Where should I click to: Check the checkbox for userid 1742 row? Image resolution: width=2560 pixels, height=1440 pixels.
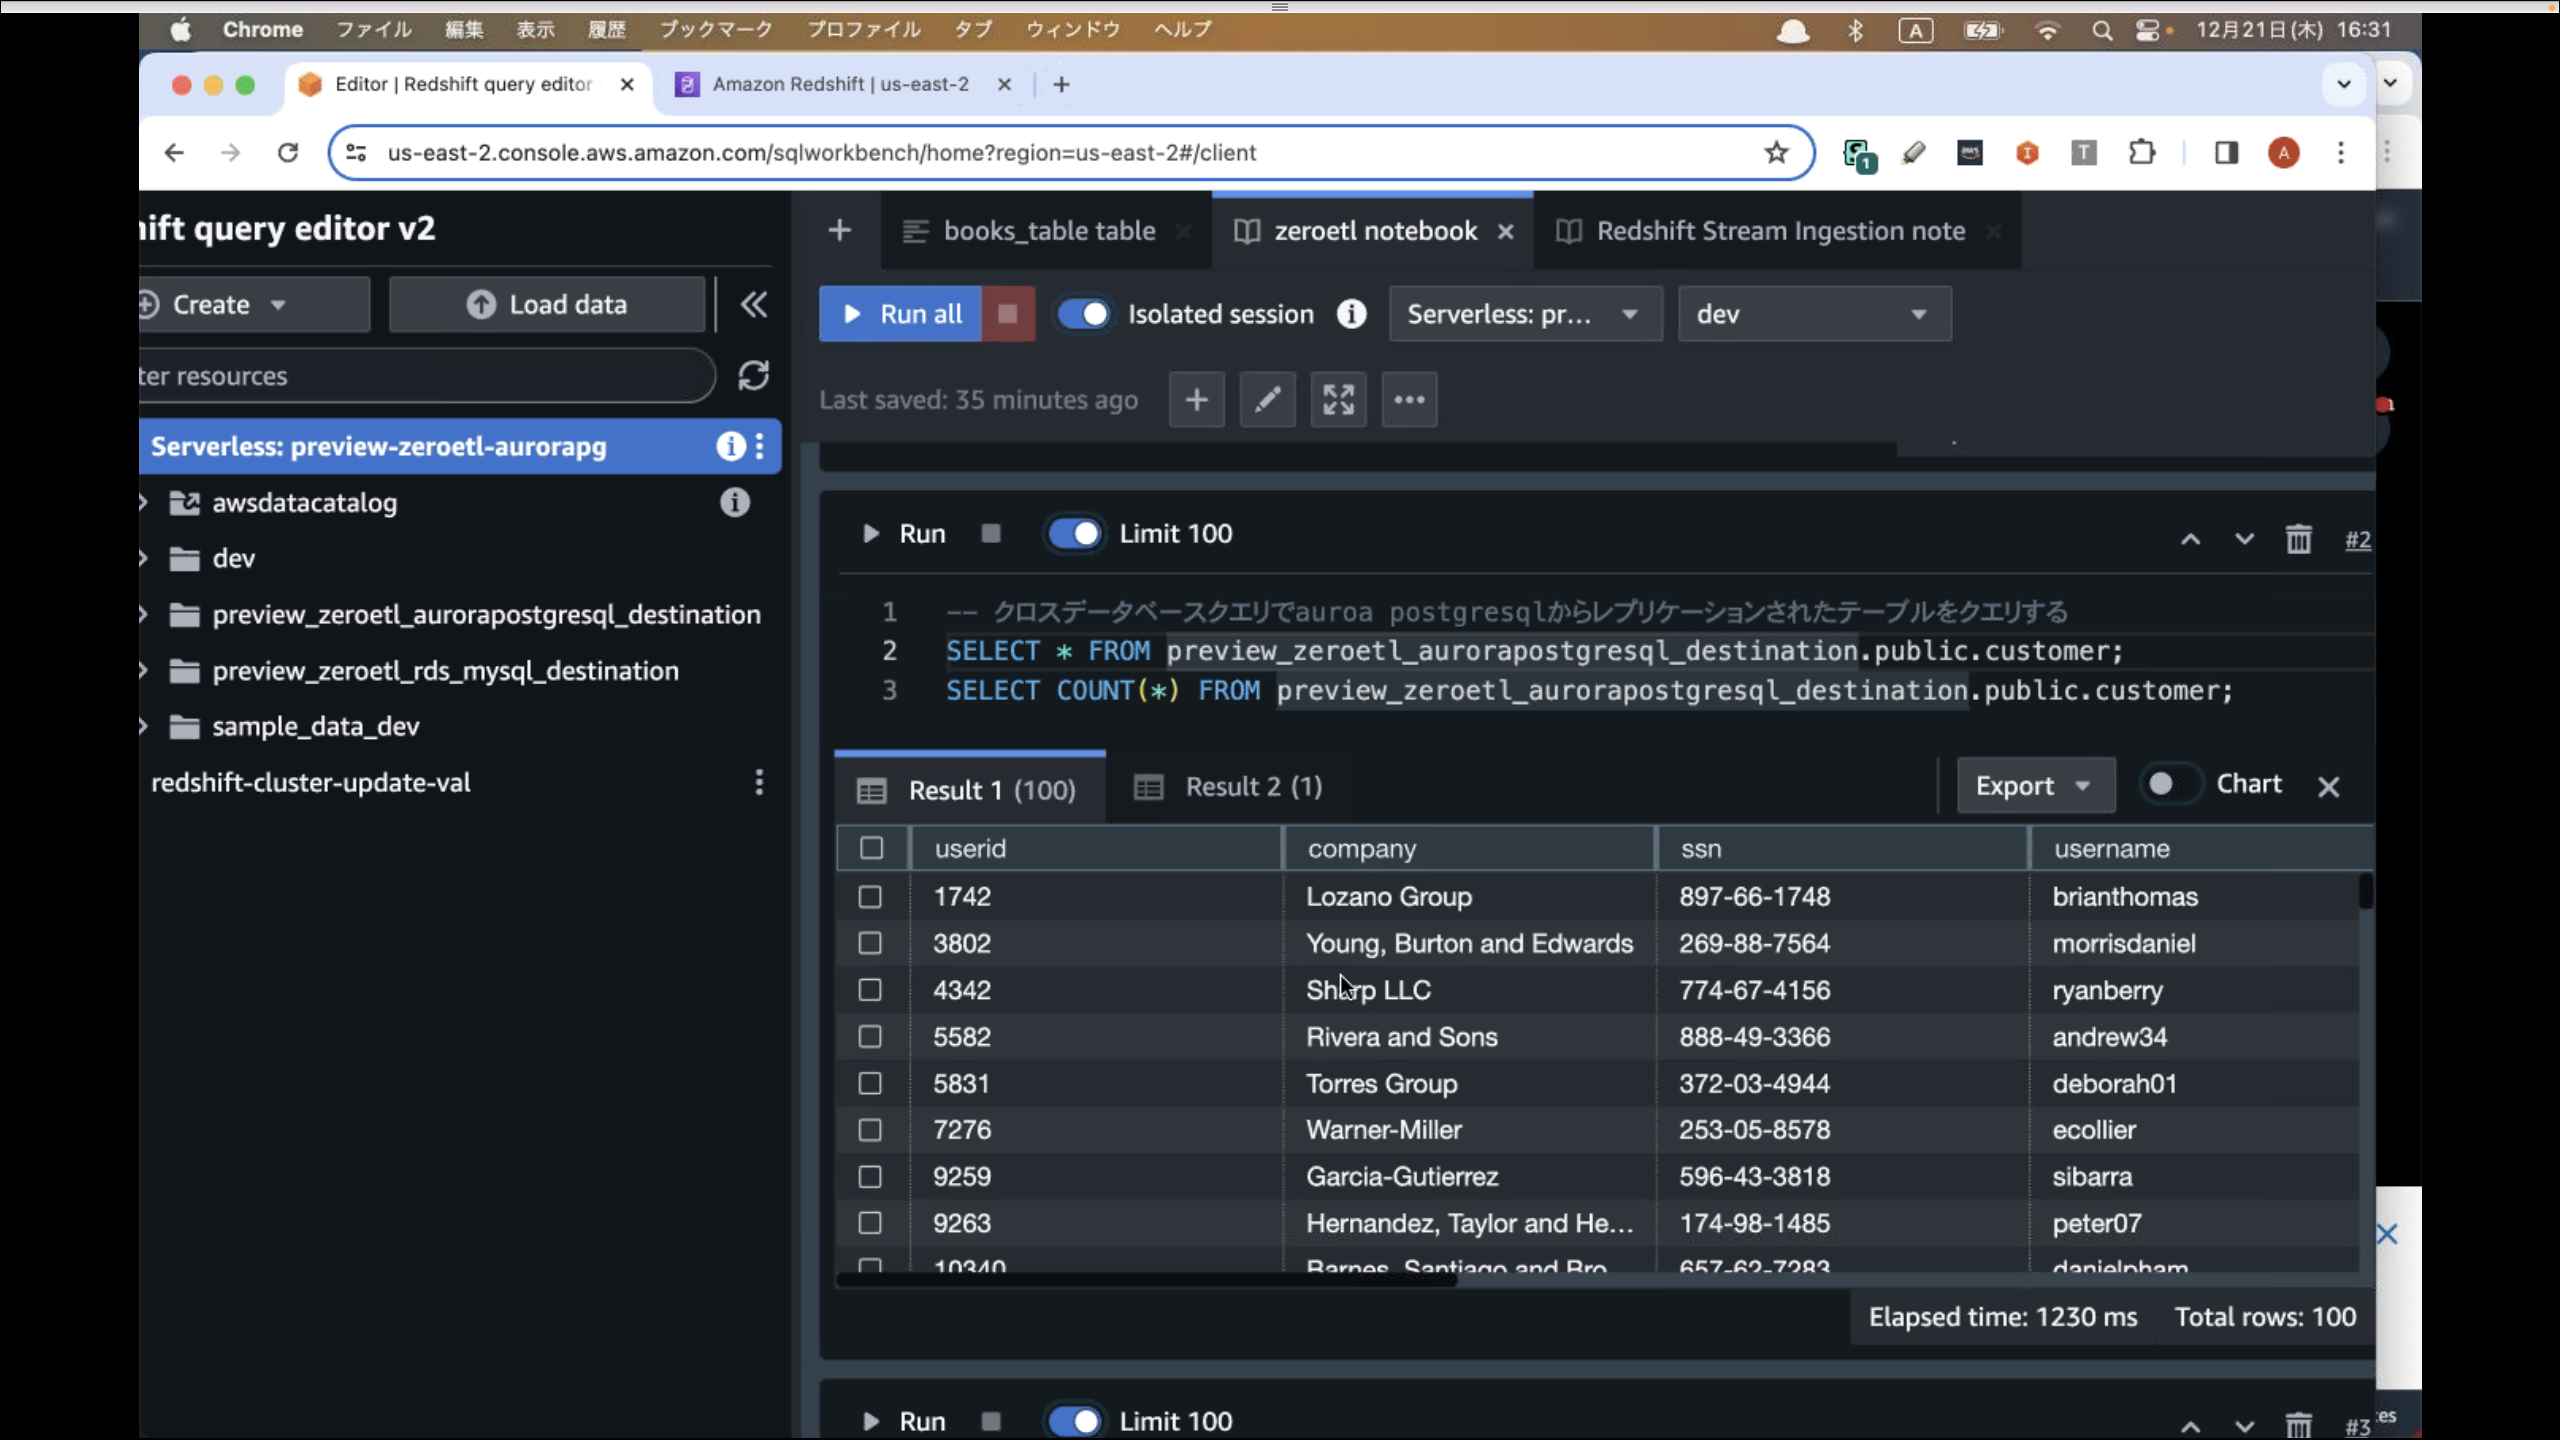click(x=870, y=897)
